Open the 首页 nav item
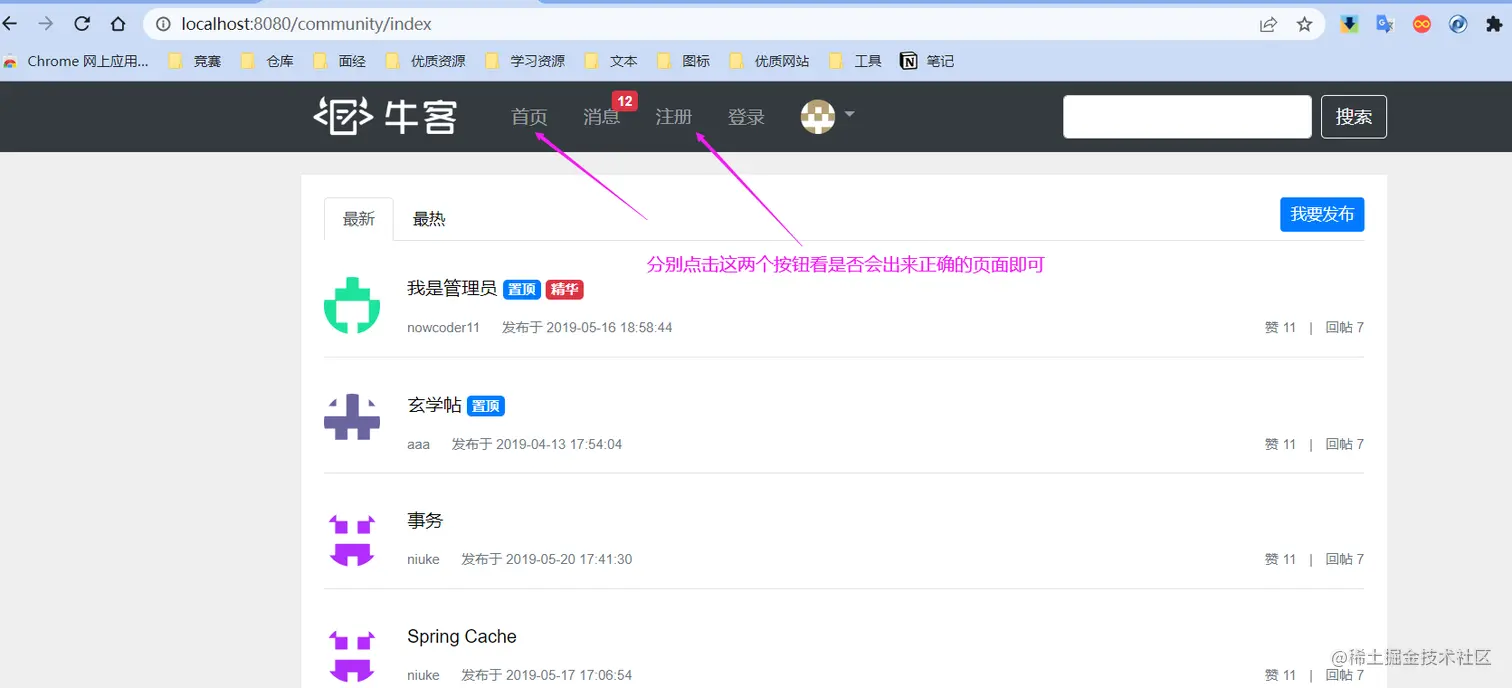Image resolution: width=1512 pixels, height=688 pixels. pos(529,117)
